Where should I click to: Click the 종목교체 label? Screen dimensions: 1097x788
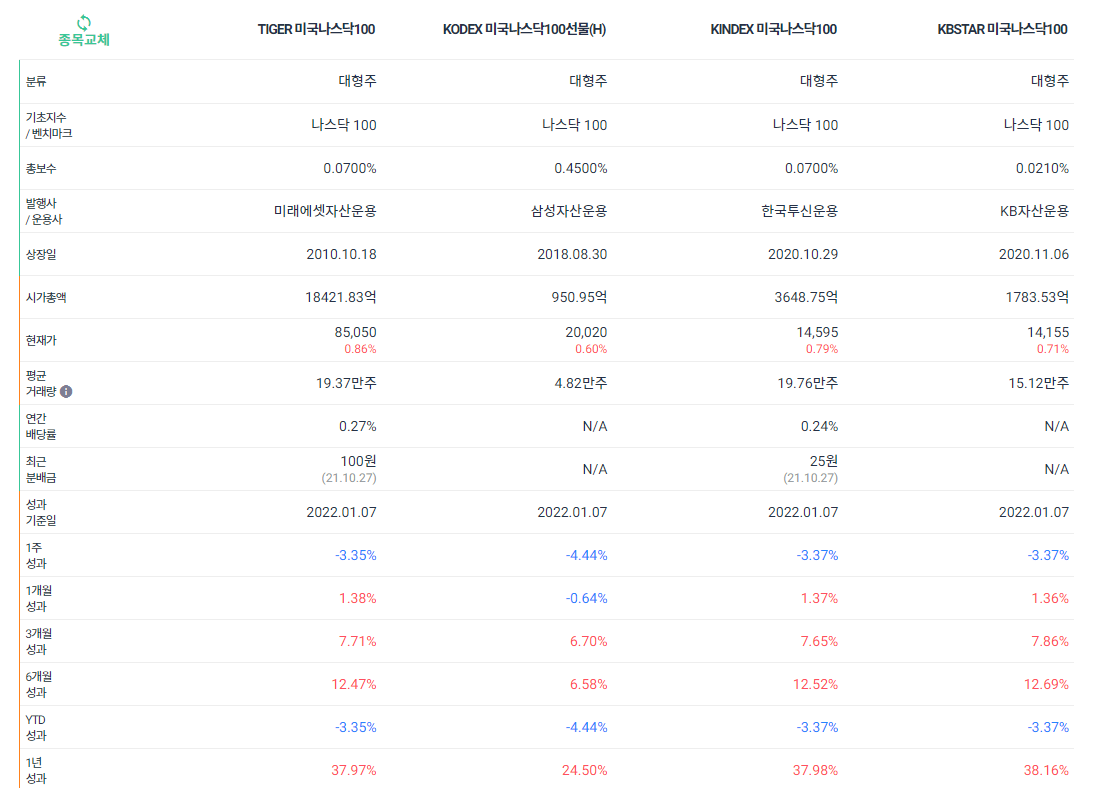(84, 40)
